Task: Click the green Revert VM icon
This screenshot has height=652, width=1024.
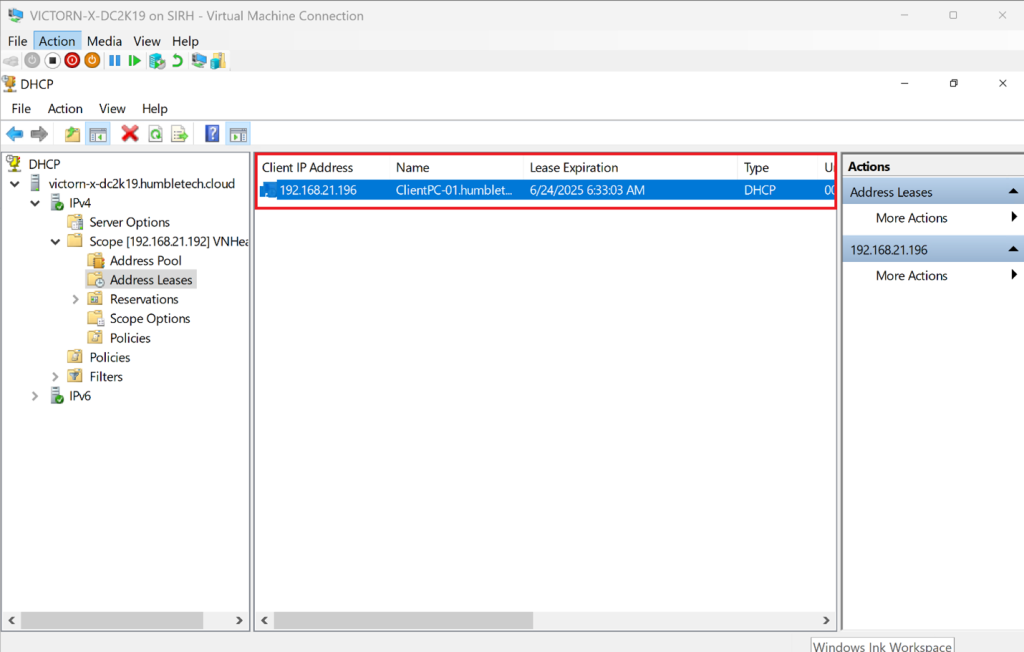Action: pyautogui.click(x=177, y=61)
